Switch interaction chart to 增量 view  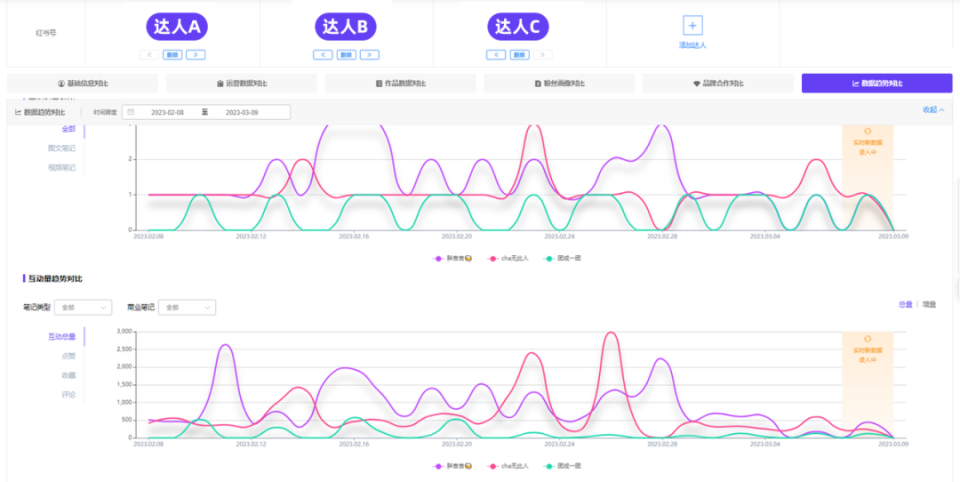[929, 304]
